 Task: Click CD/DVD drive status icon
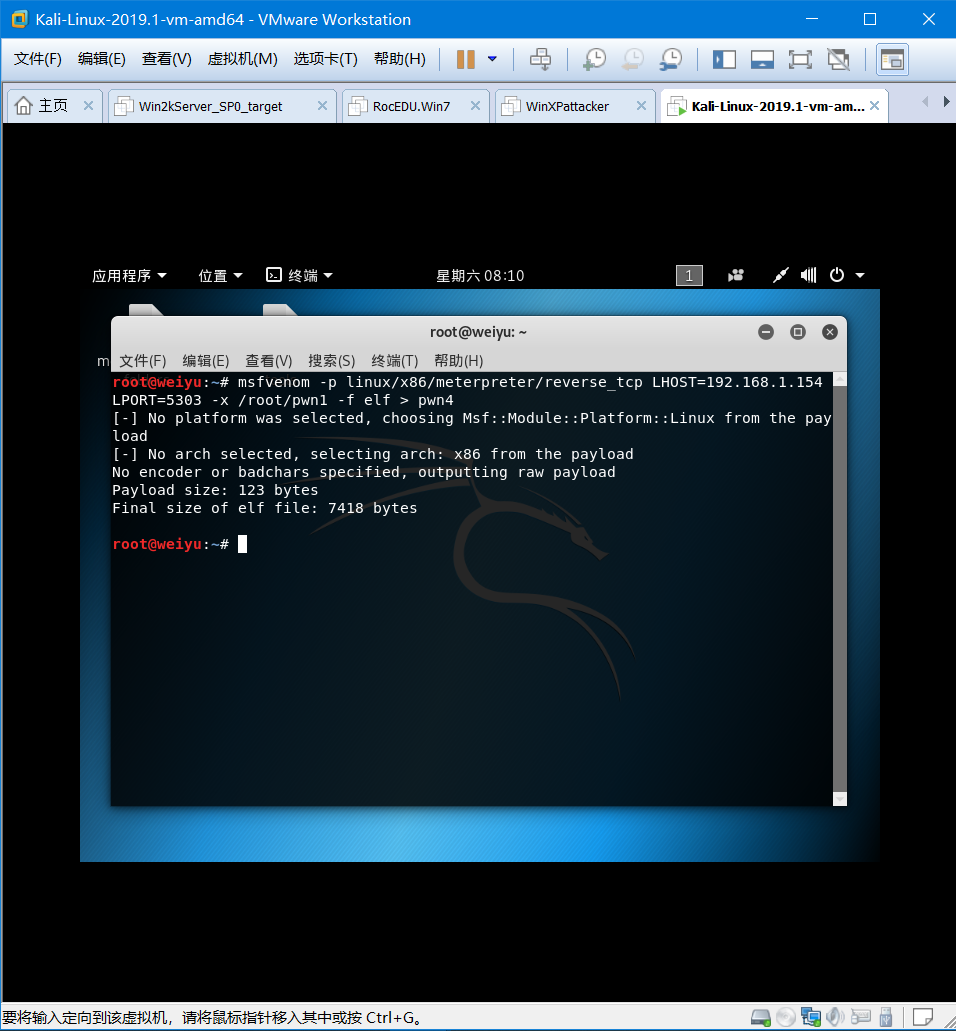786,1018
